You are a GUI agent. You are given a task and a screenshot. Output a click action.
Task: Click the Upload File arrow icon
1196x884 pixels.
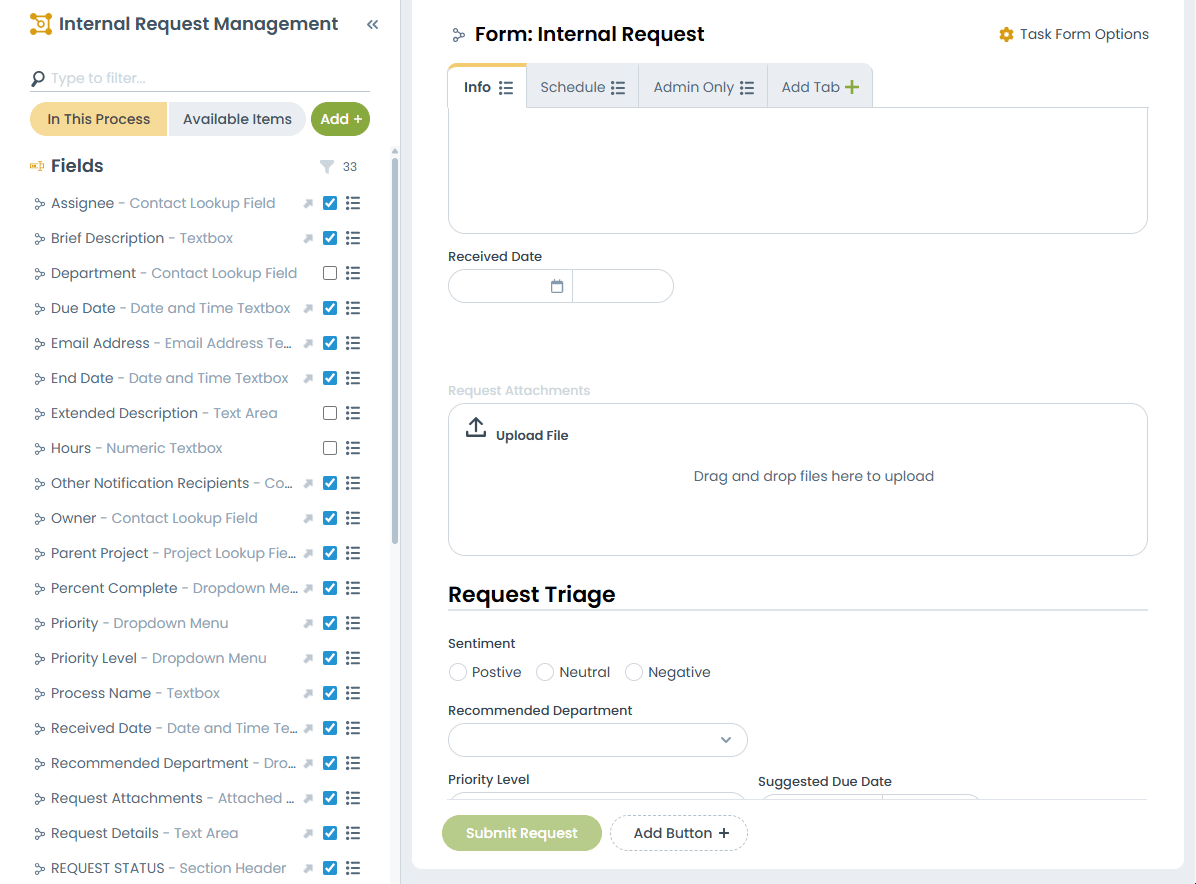click(x=476, y=427)
